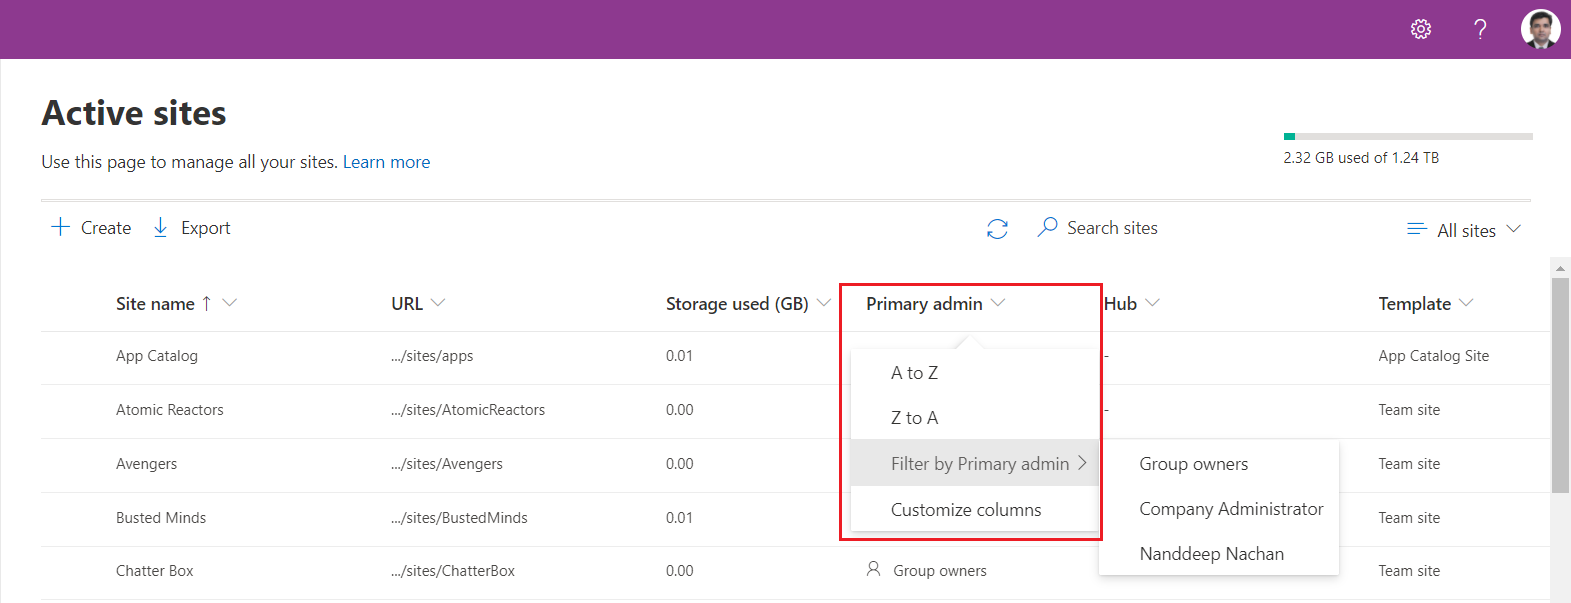
Task: Click the storage usage progress bar
Action: click(1407, 136)
